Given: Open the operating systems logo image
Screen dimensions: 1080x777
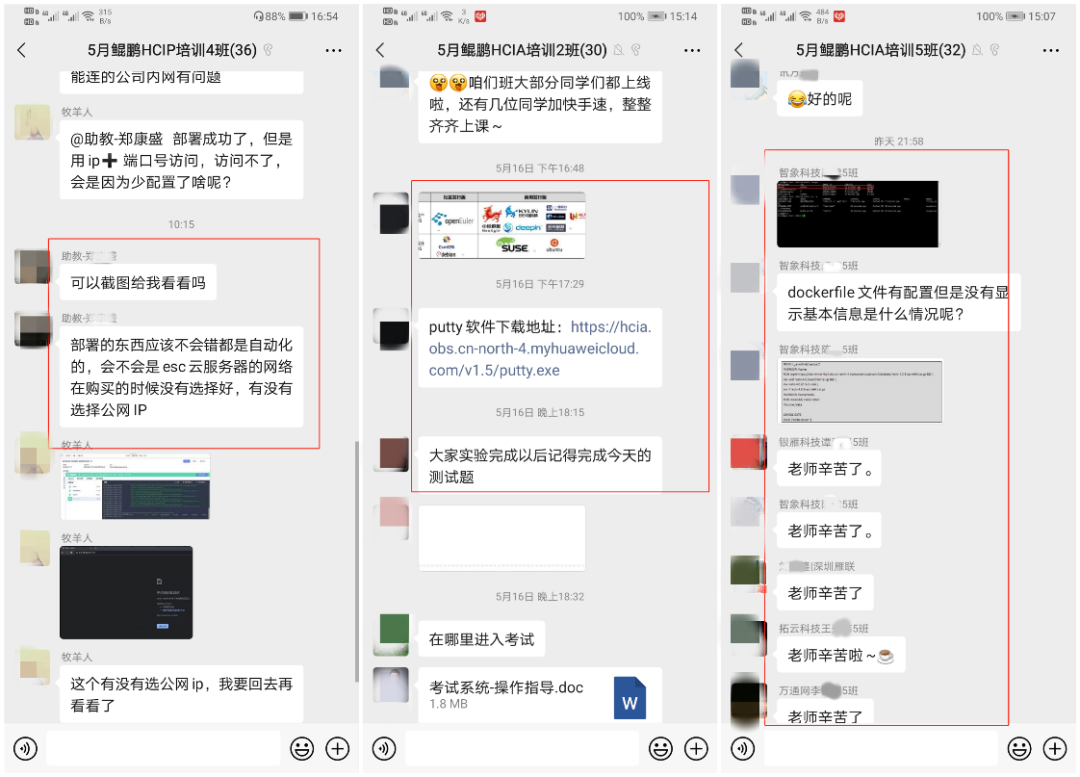Looking at the screenshot, I should pos(502,225).
